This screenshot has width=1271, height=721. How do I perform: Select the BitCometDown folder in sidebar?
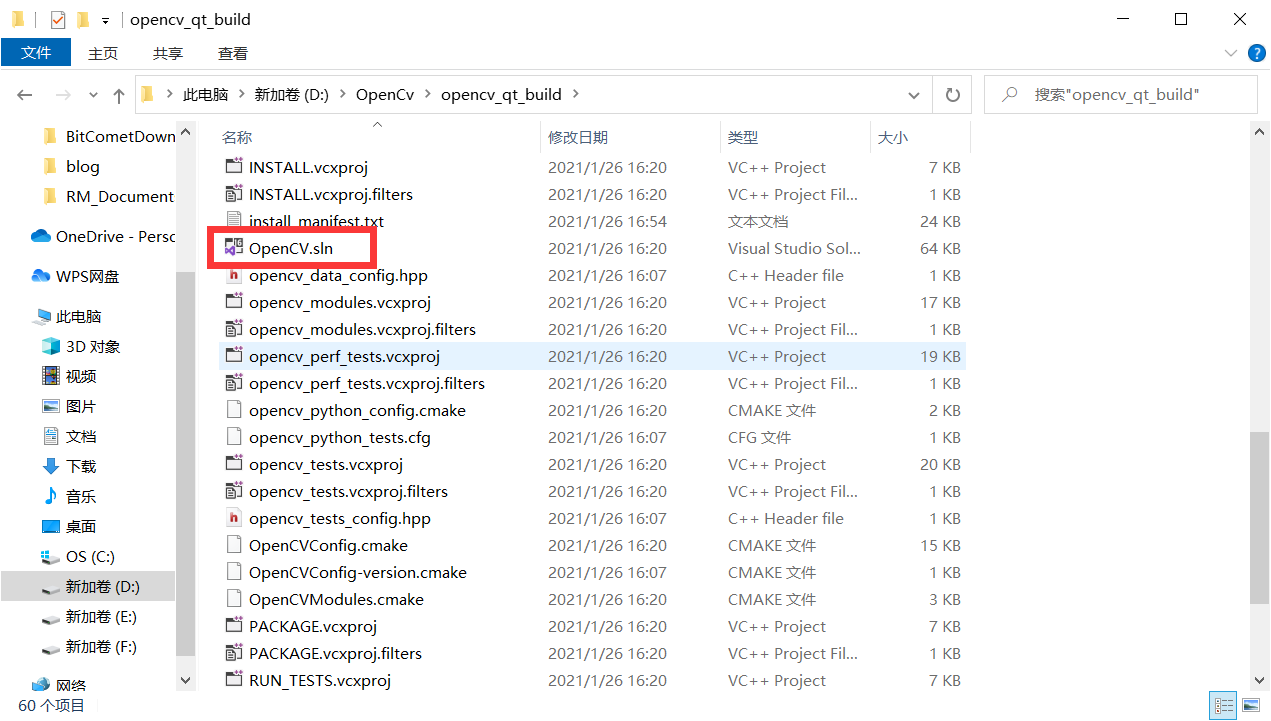(x=109, y=136)
